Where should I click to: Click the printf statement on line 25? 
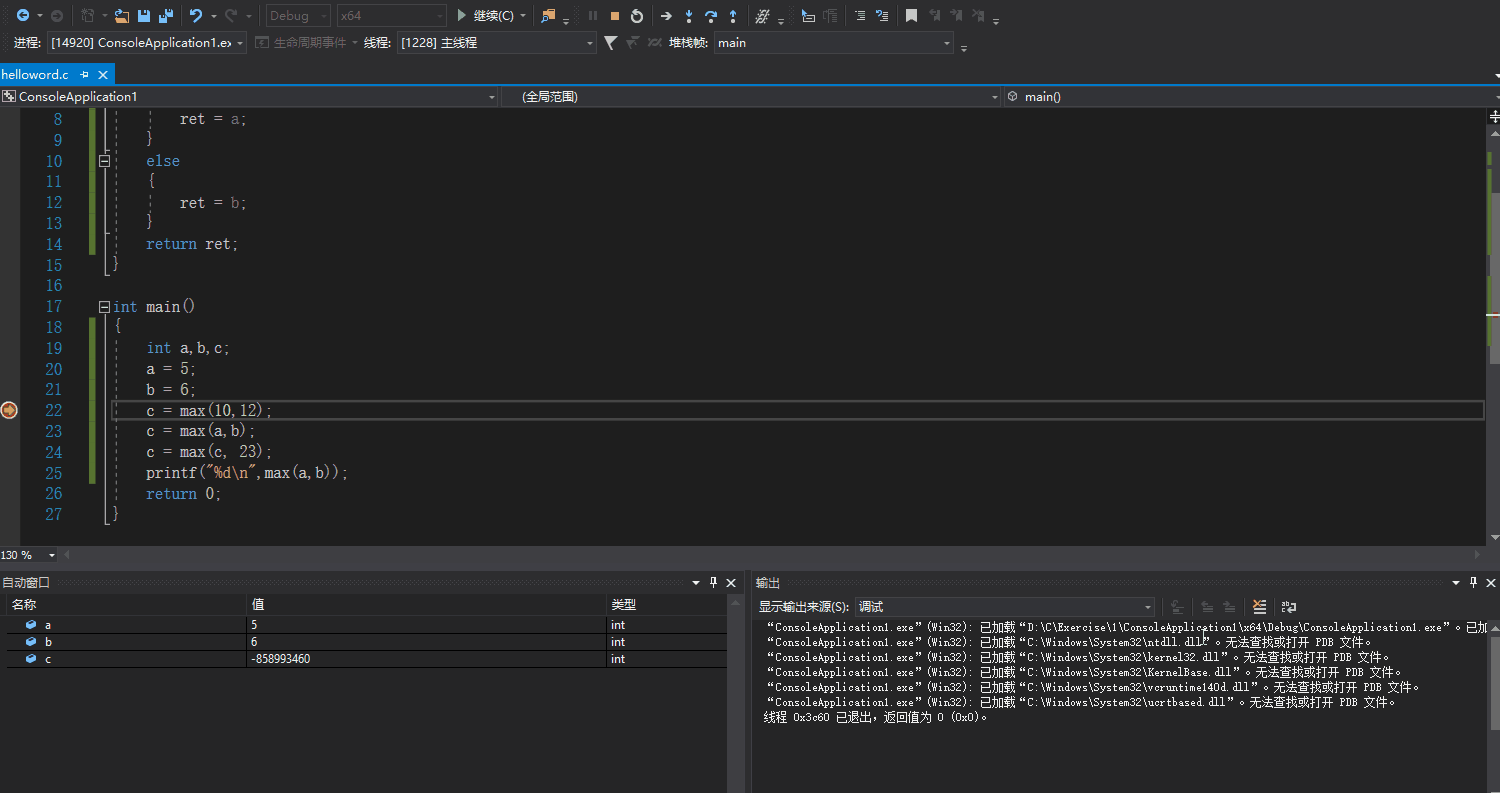(x=247, y=473)
